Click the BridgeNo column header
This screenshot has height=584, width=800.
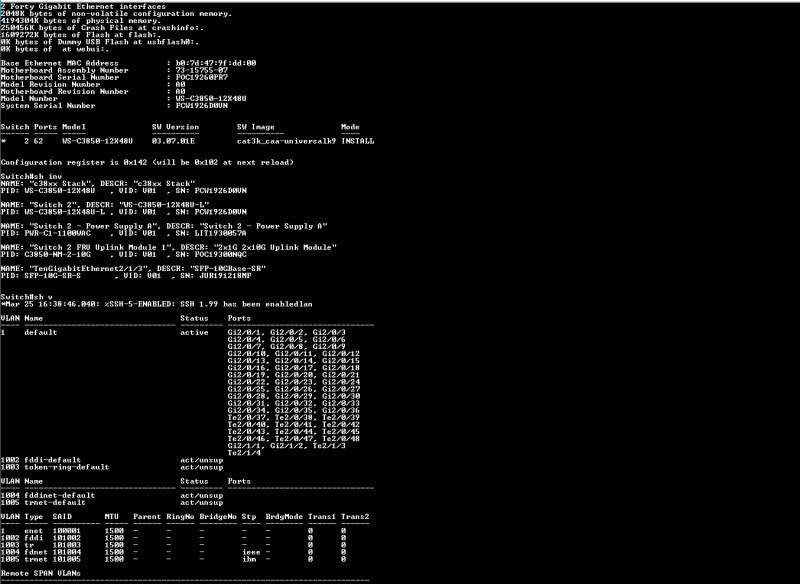(218, 517)
